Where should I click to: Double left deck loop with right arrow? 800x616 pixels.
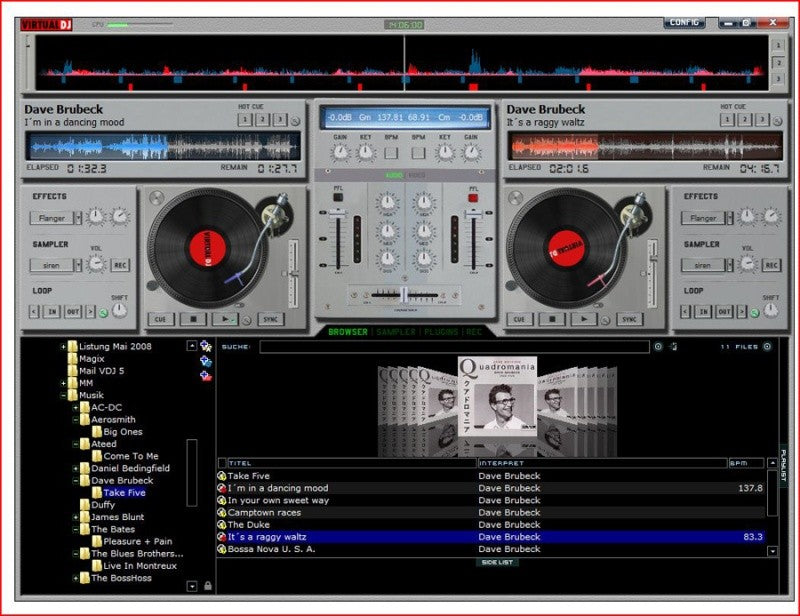point(90,312)
